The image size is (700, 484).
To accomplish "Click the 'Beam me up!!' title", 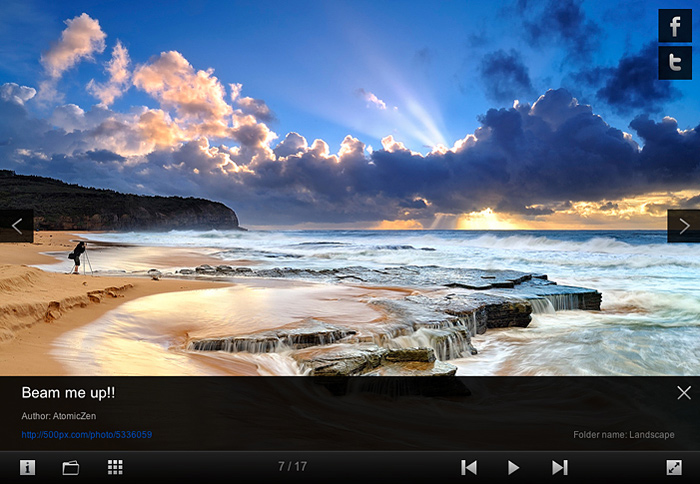I will (68, 392).
